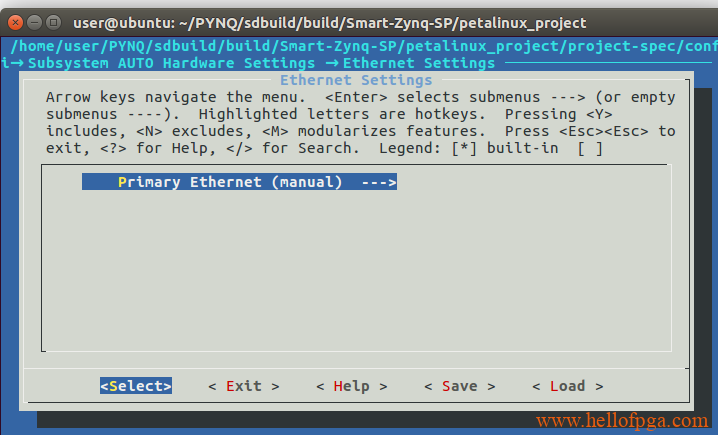The height and width of the screenshot is (435, 718).
Task: Maximize the terminal window
Action: pyautogui.click(x=54, y=22)
